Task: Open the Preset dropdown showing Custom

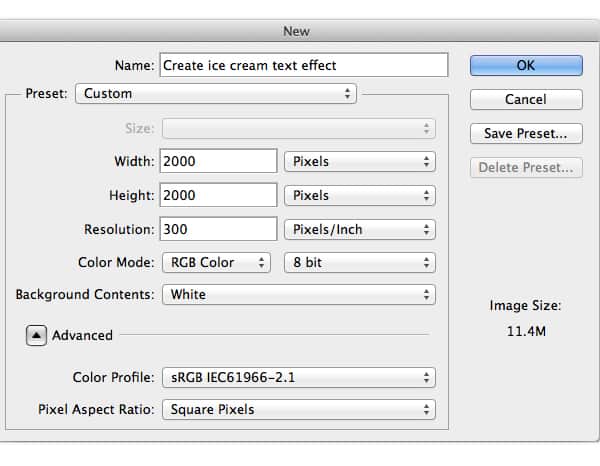Action: [216, 94]
